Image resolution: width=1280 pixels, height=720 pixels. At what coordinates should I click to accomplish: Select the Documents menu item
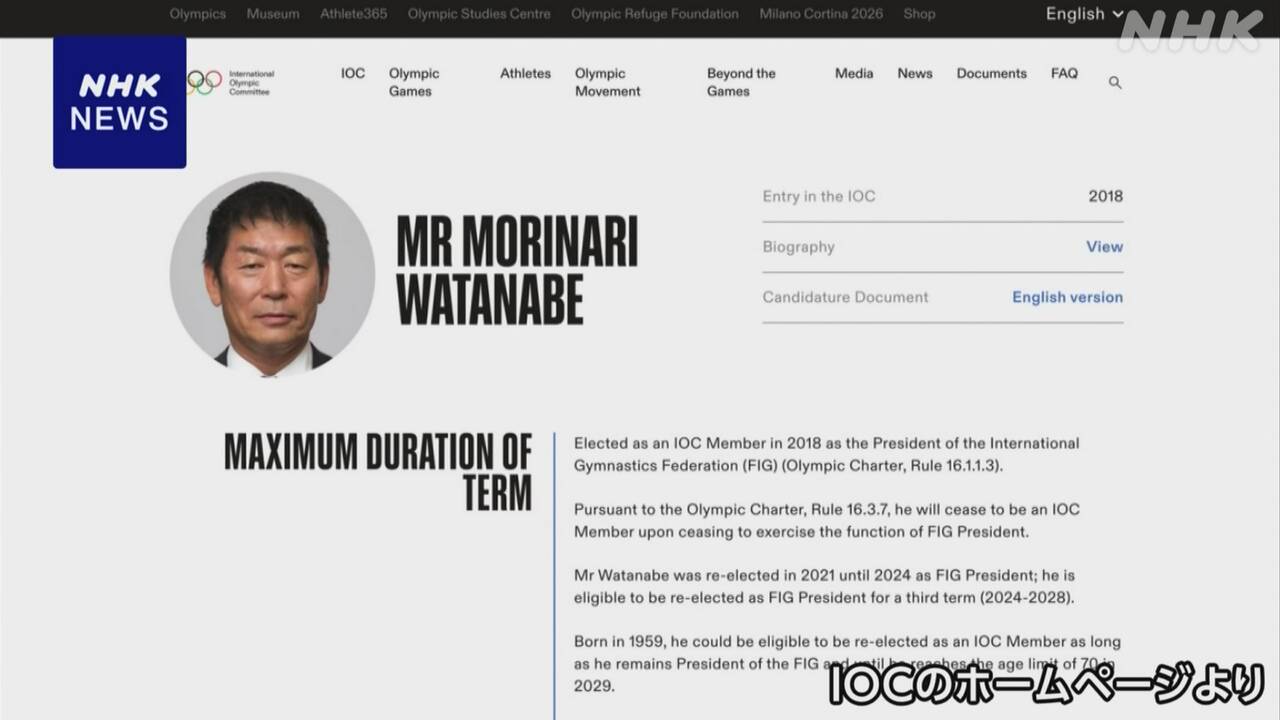tap(992, 73)
